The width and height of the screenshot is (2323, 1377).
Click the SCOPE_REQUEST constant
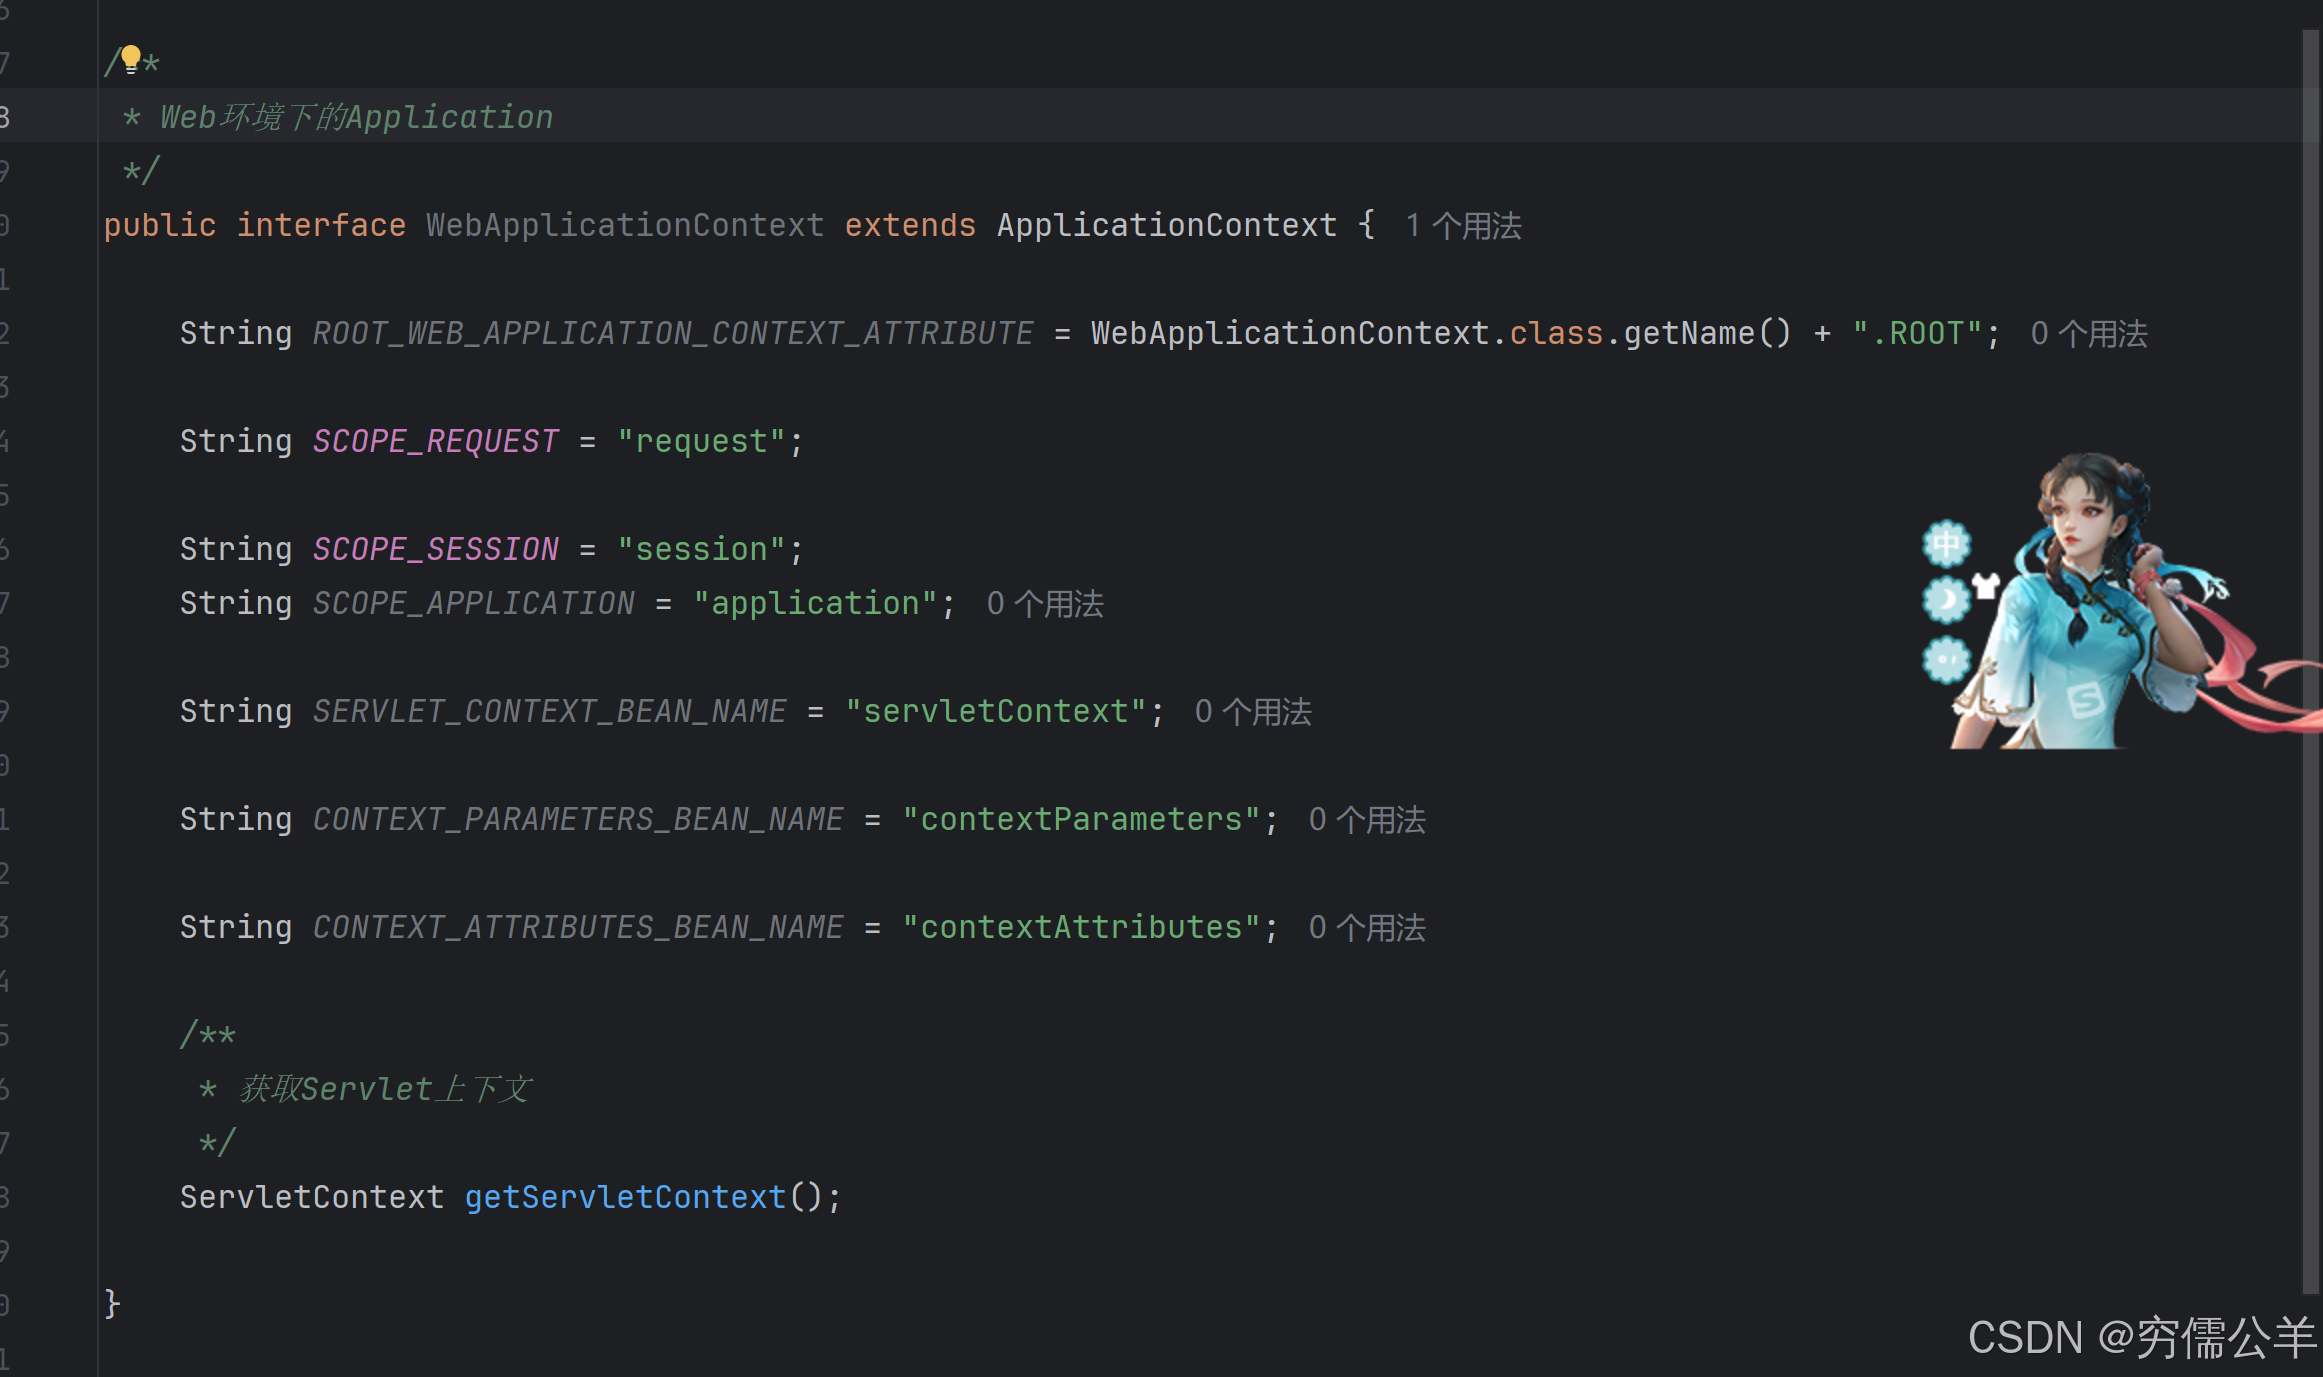[x=435, y=442]
